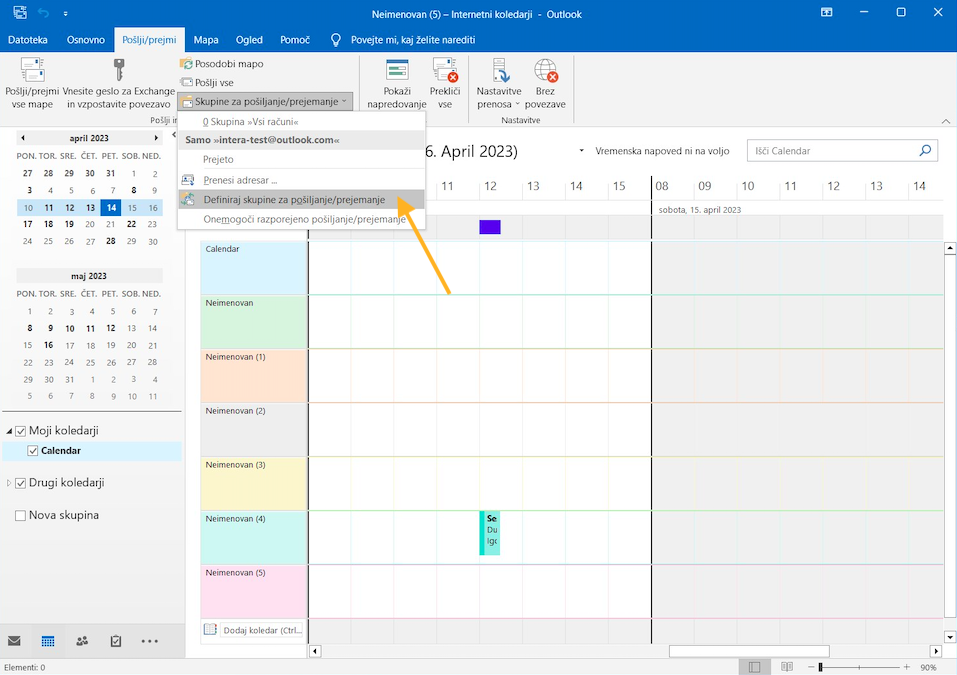Check the Nova skupina checkbox
Screen dimensions: 957x675
(20, 515)
